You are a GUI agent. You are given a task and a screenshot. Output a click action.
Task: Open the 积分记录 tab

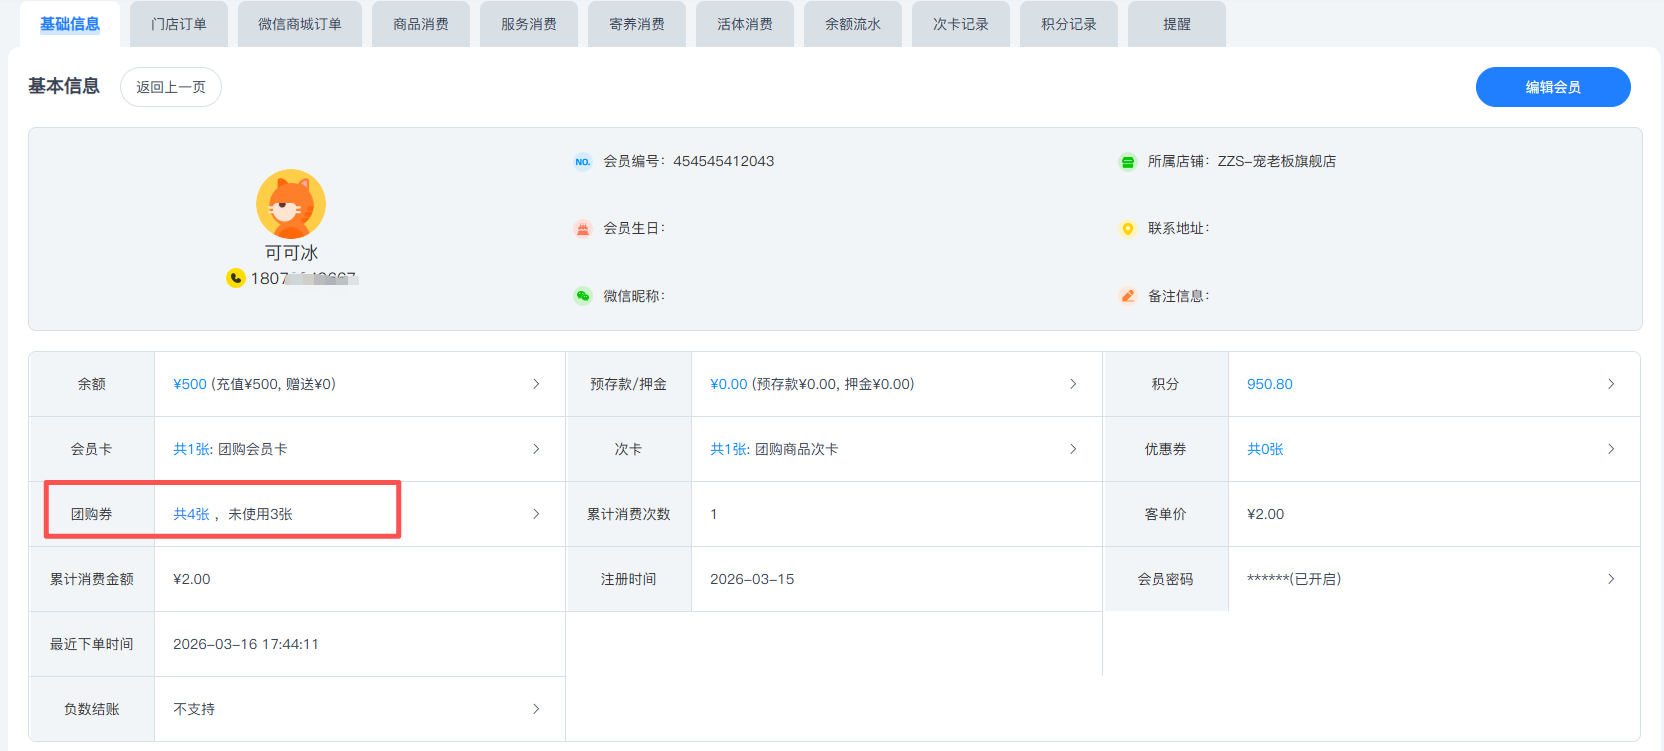tap(1068, 24)
